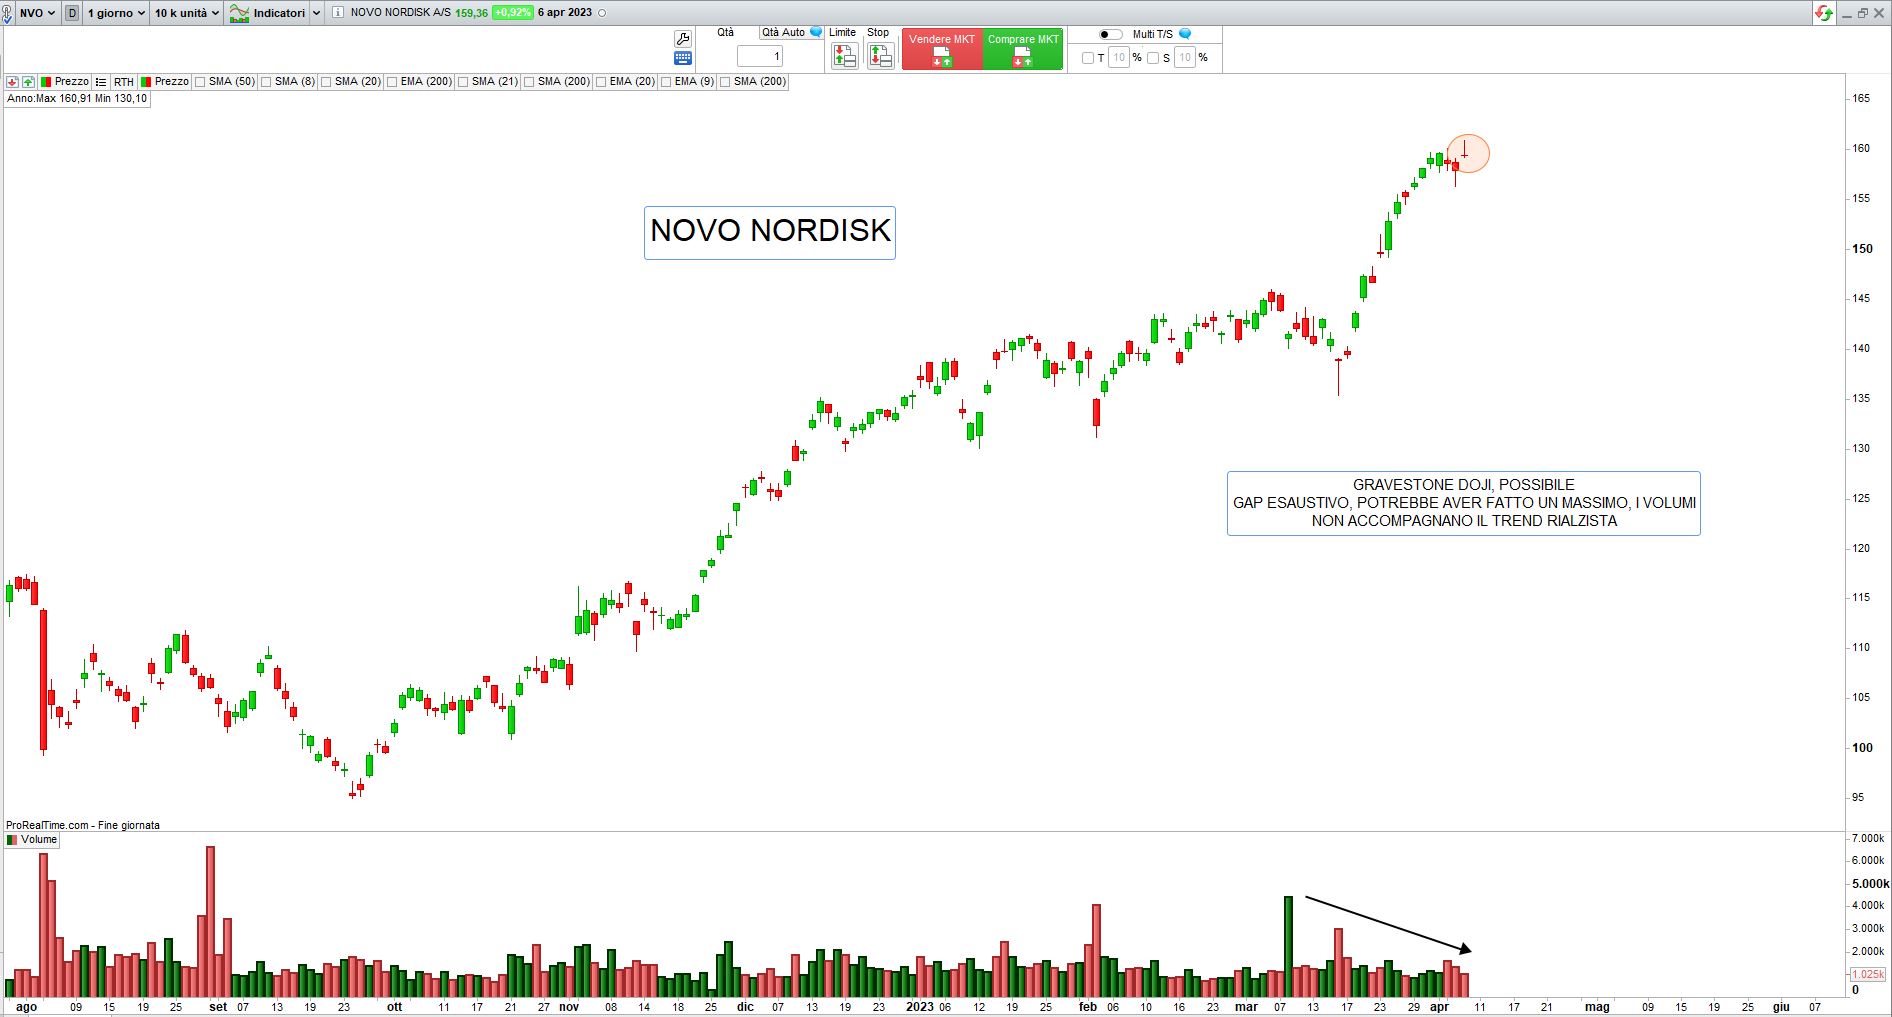The width and height of the screenshot is (1892, 1017).
Task: Toggle the Multi T/S switch
Action: pyautogui.click(x=1110, y=34)
